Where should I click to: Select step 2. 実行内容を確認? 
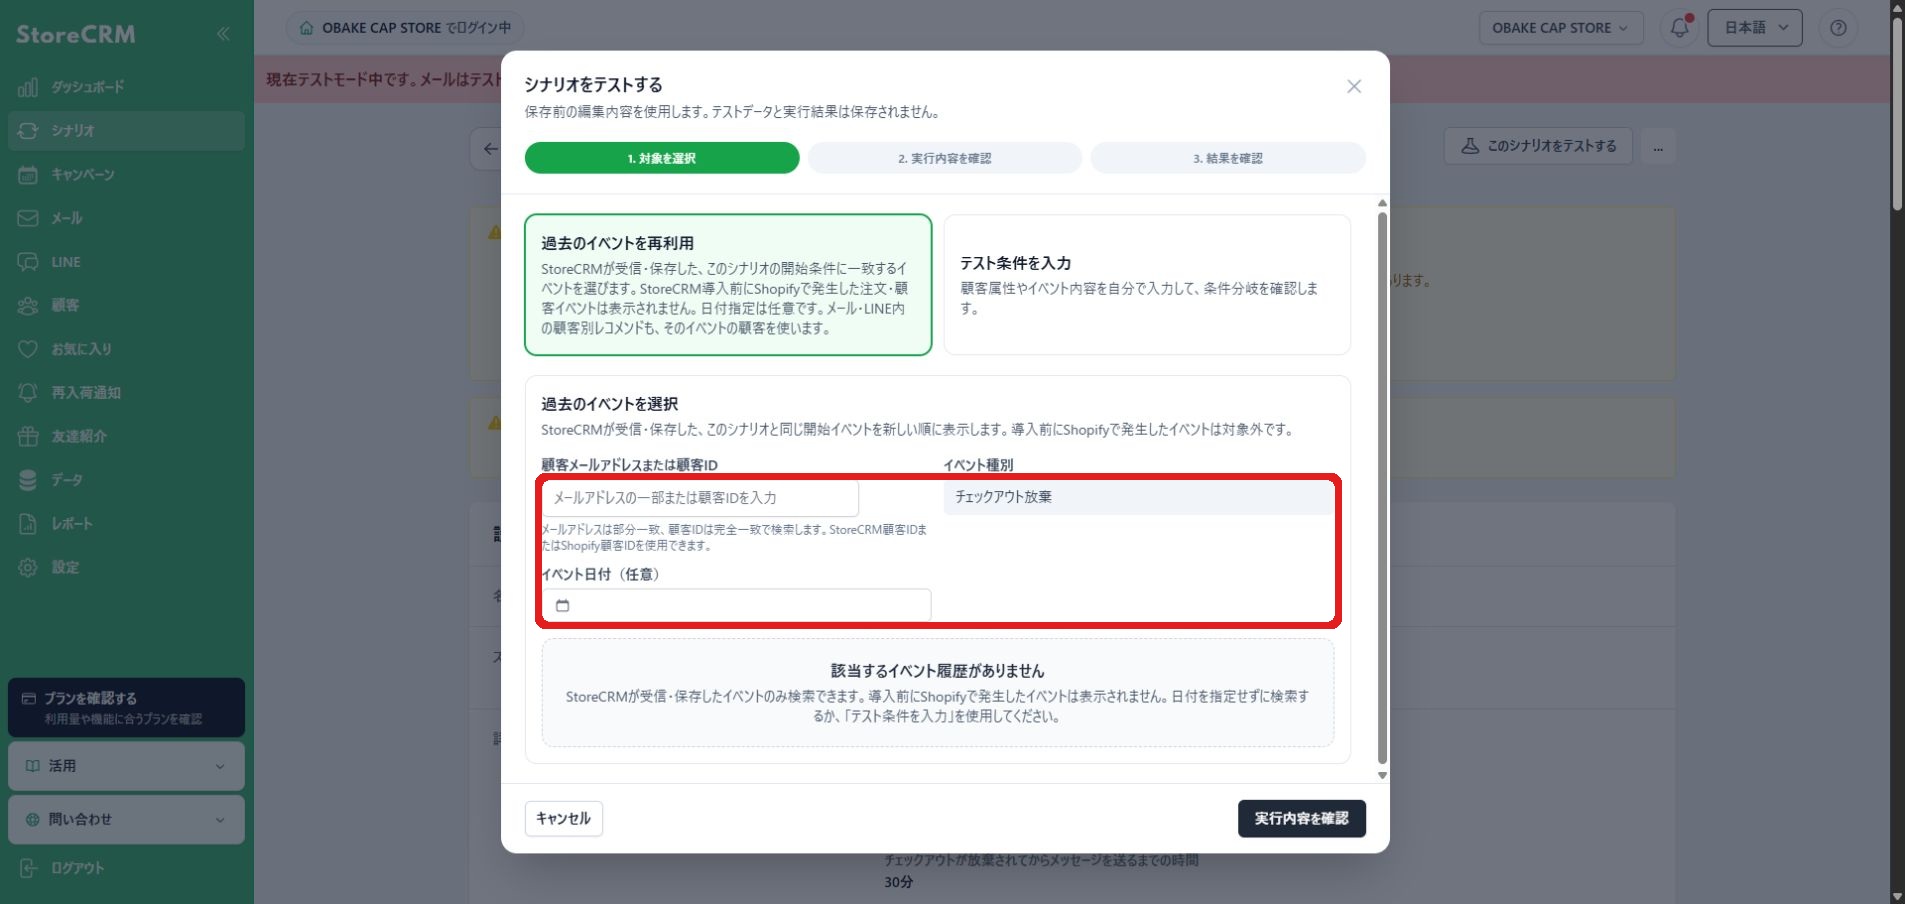[x=945, y=158]
